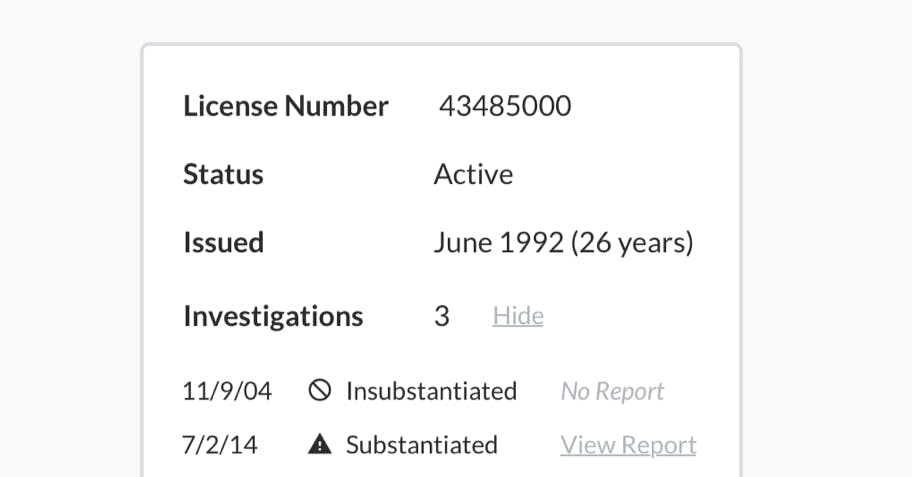Viewport: 912px width, 477px height.
Task: Click the Substantiated result text
Action: coord(421,445)
